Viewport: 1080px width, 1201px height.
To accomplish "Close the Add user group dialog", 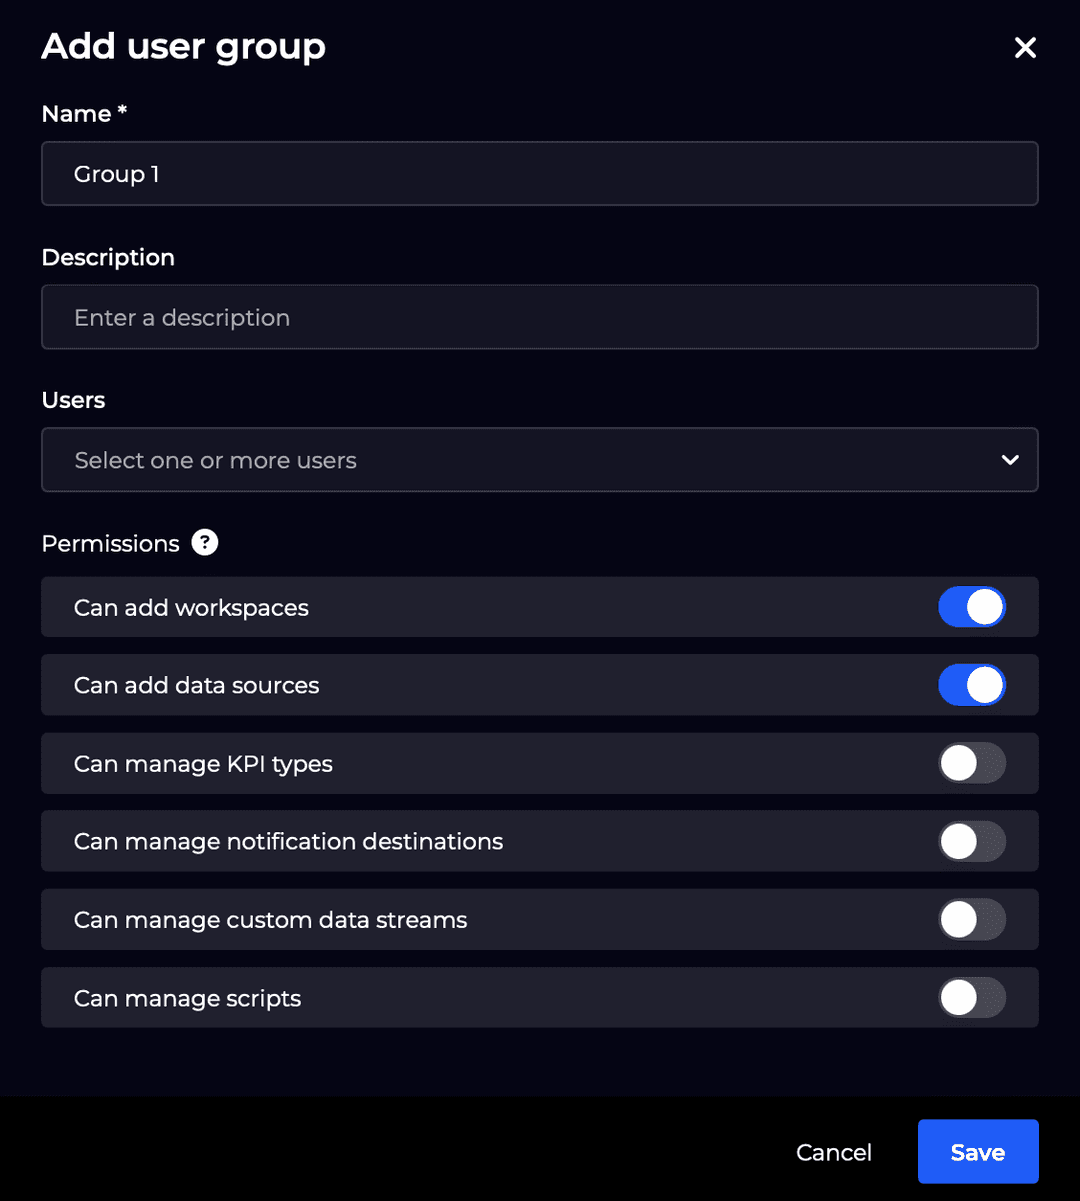I will pyautogui.click(x=1025, y=47).
